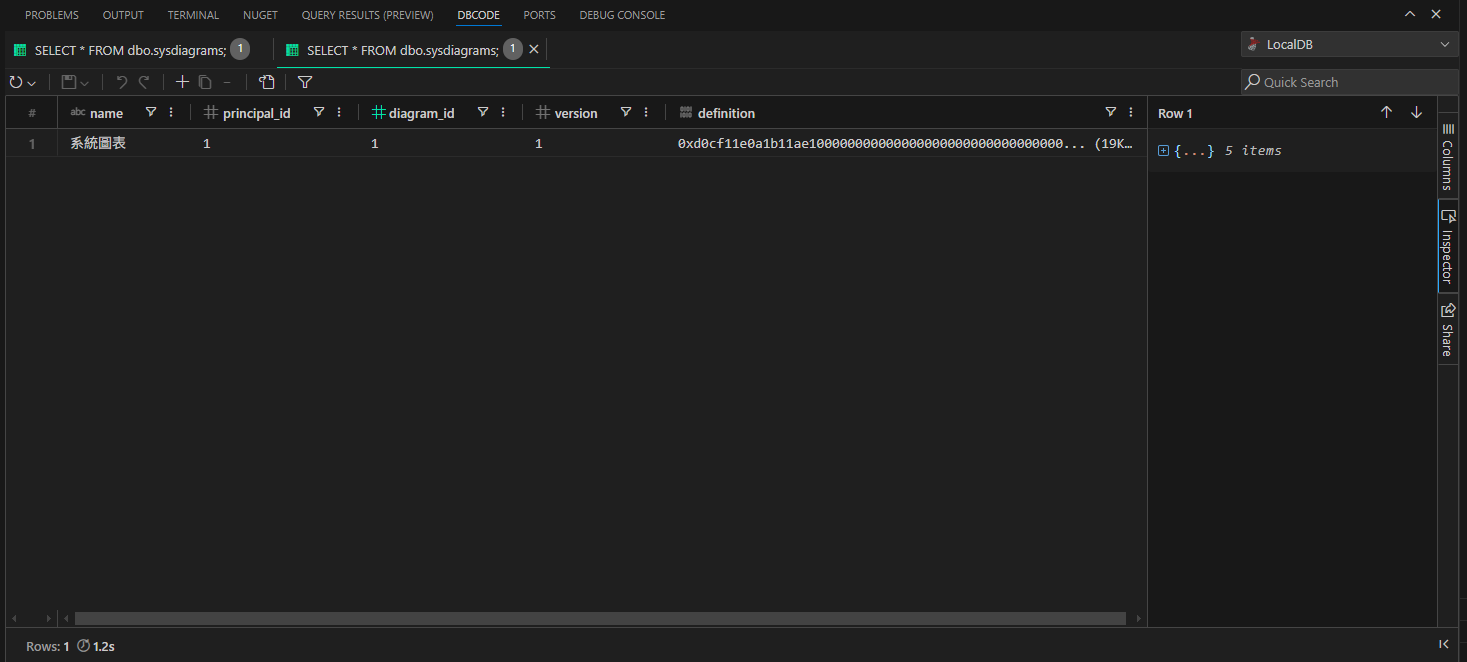Select the DBCODE panel tab
1467x662 pixels.
479,15
